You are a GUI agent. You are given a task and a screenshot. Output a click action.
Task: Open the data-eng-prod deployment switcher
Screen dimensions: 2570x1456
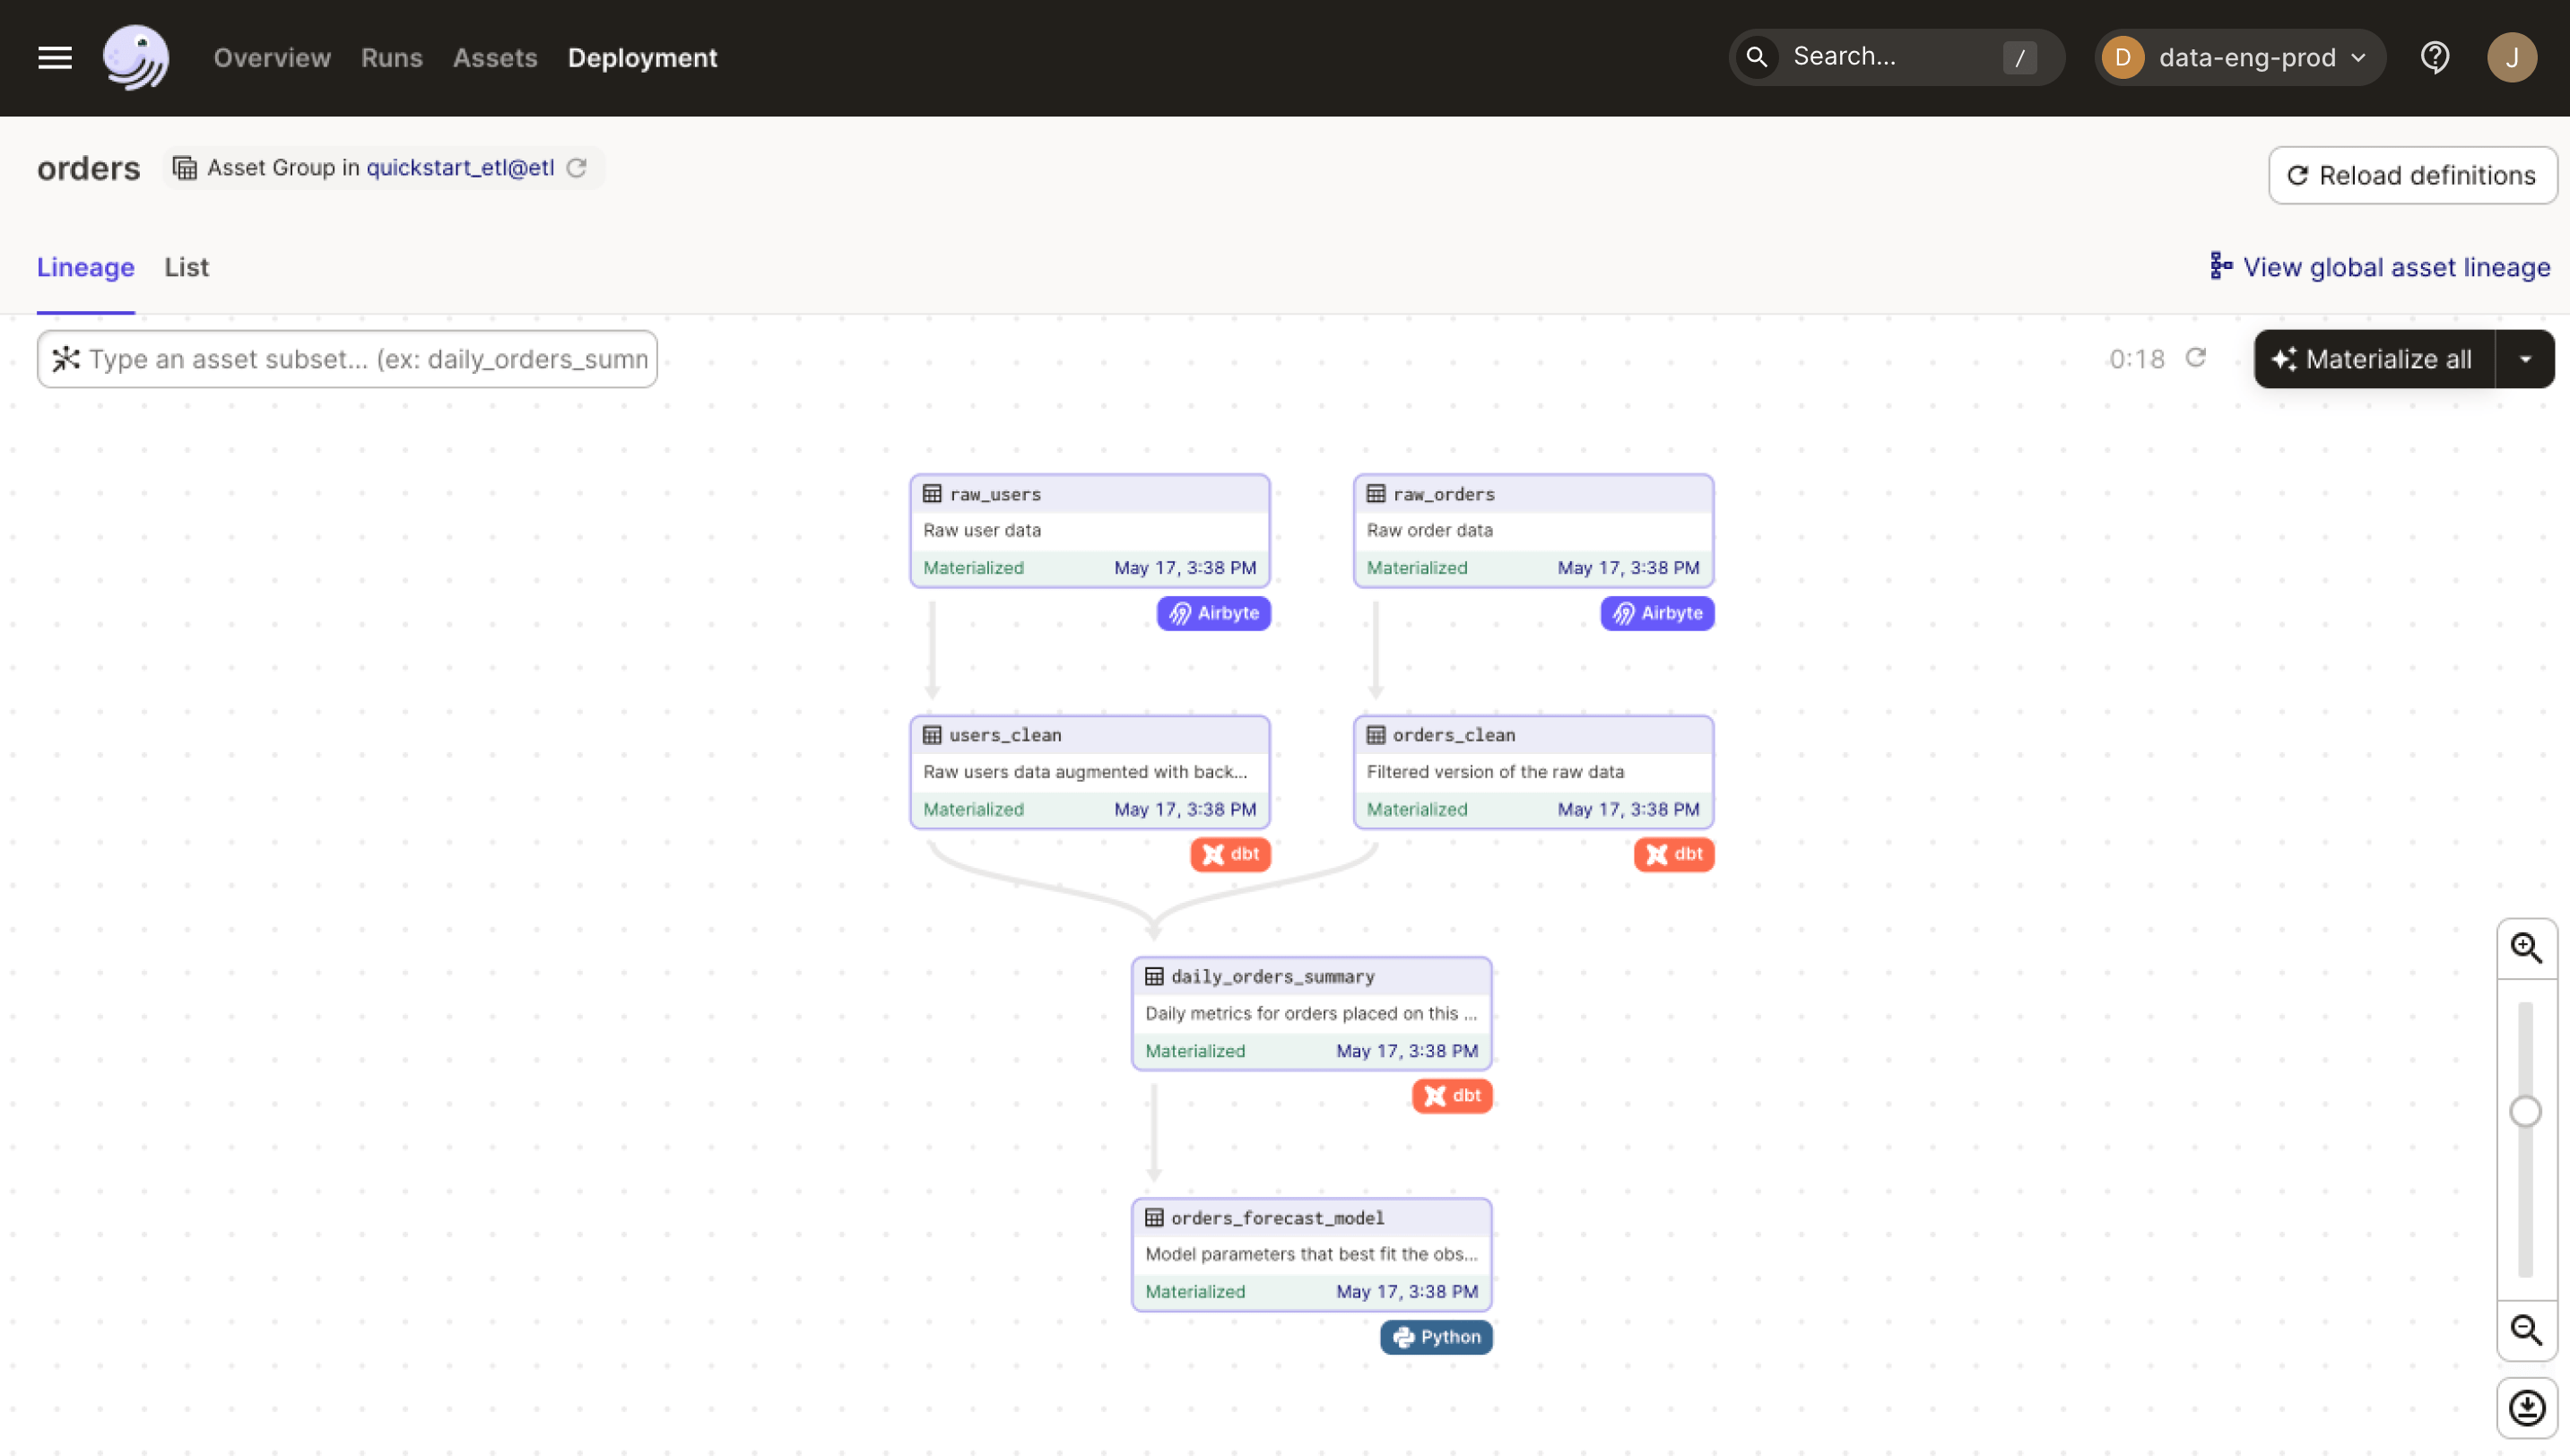[x=2240, y=58]
